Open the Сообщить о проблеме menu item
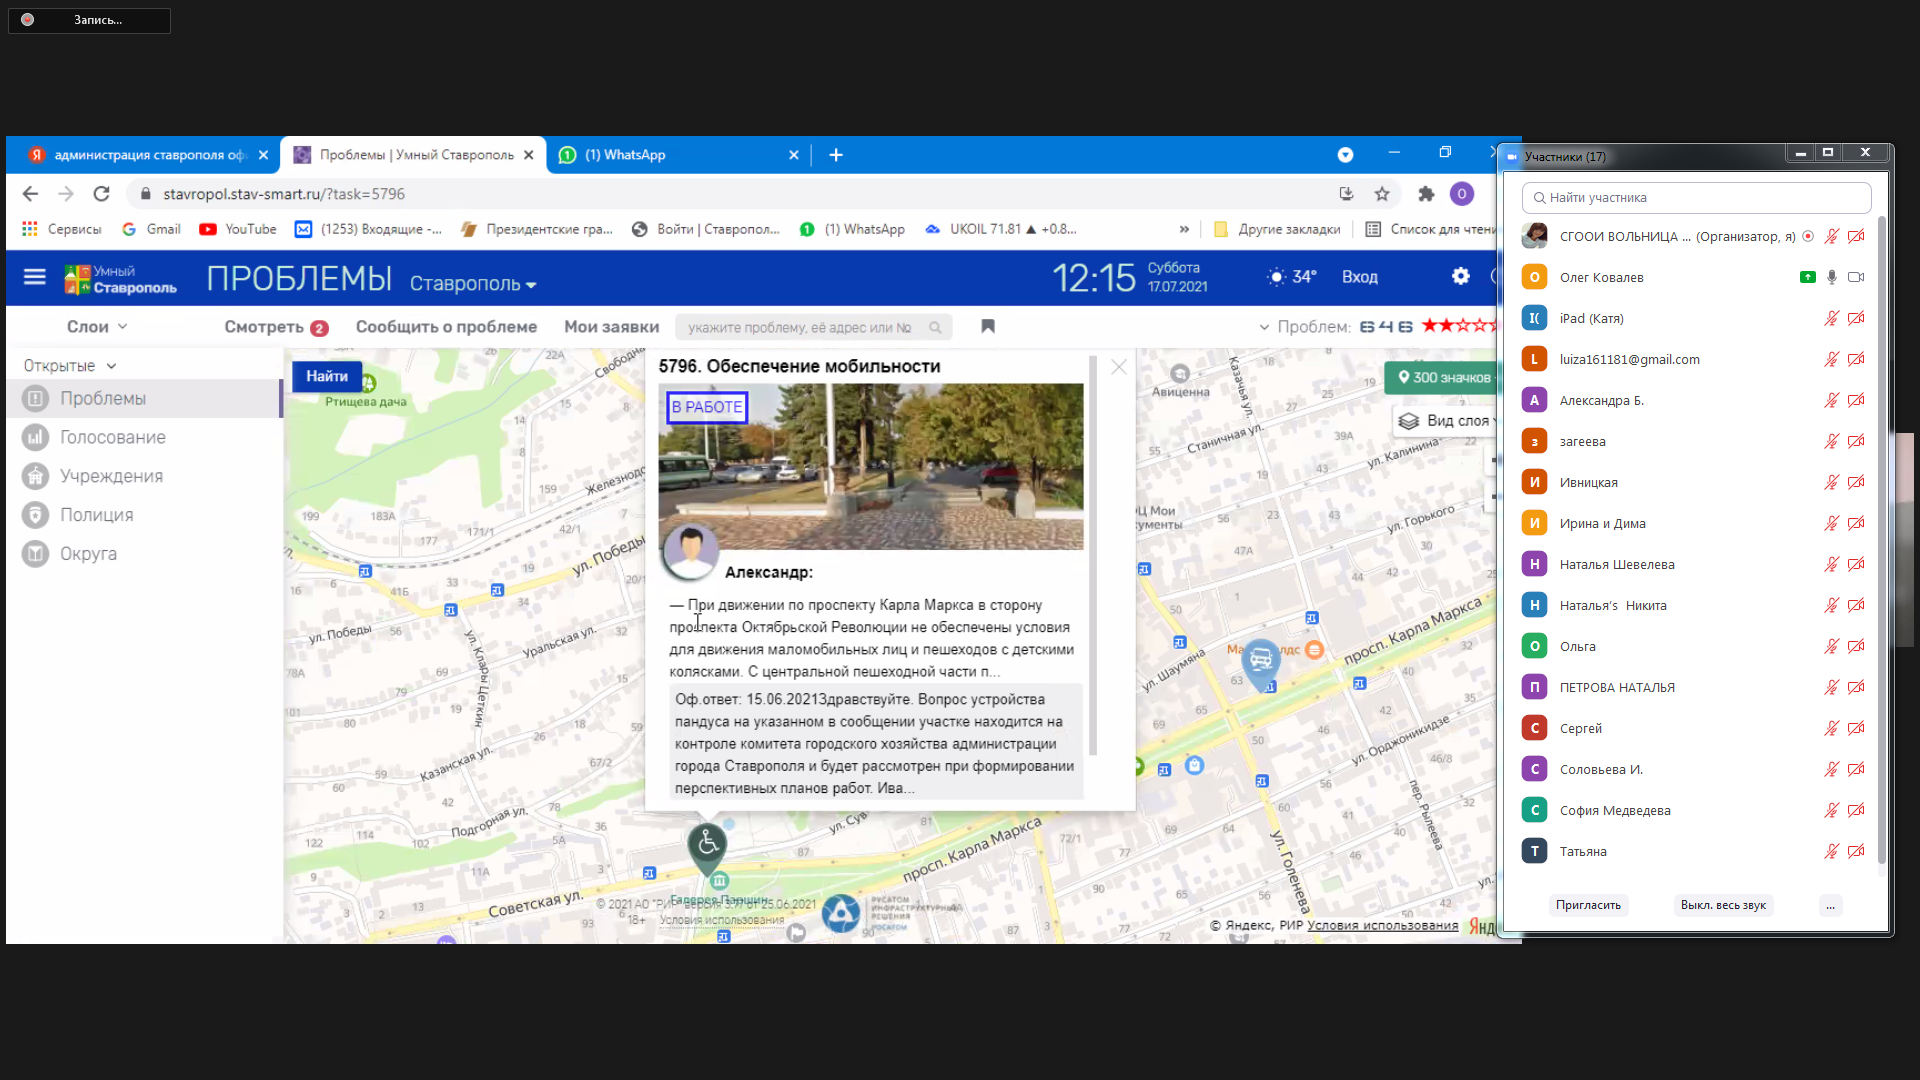 click(x=446, y=327)
